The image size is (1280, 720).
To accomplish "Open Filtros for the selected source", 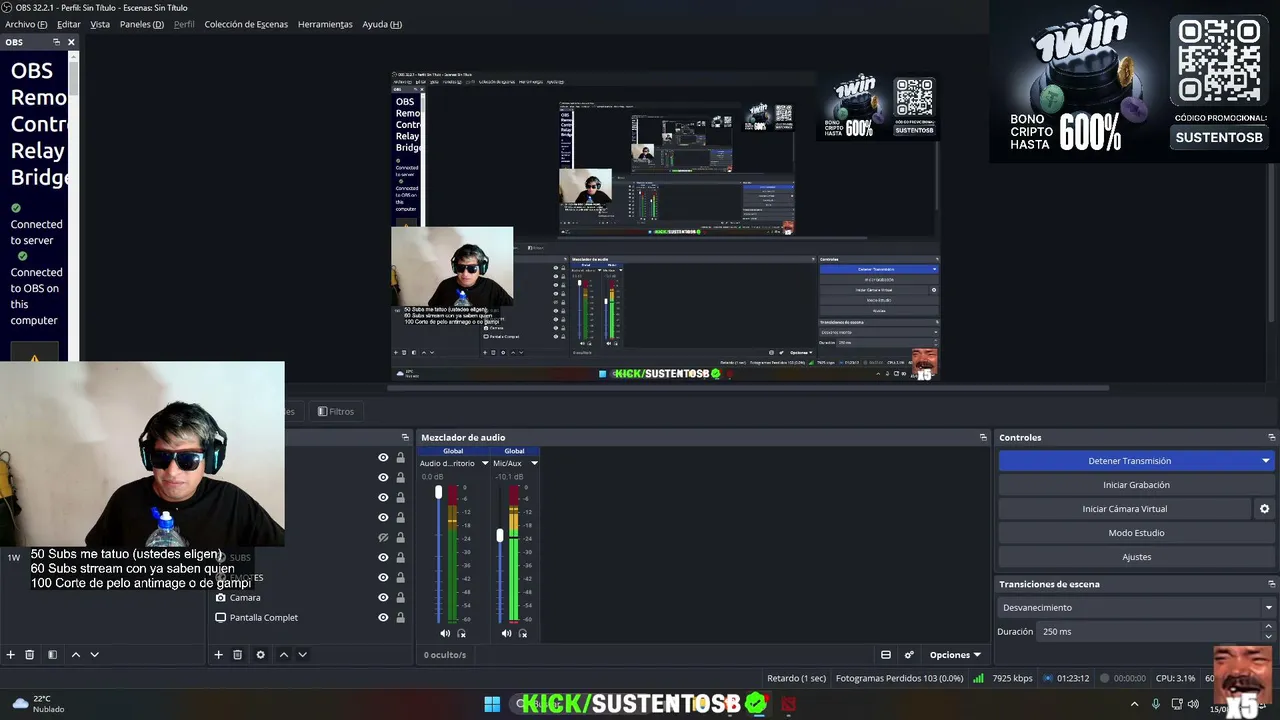I will point(336,411).
